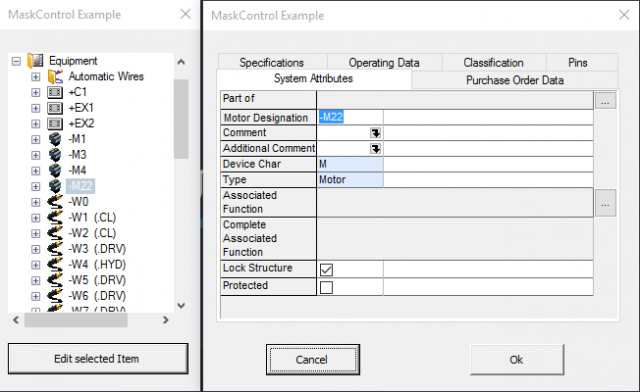Click the +EX2 cabinet icon
640x392 pixels.
pos(55,123)
